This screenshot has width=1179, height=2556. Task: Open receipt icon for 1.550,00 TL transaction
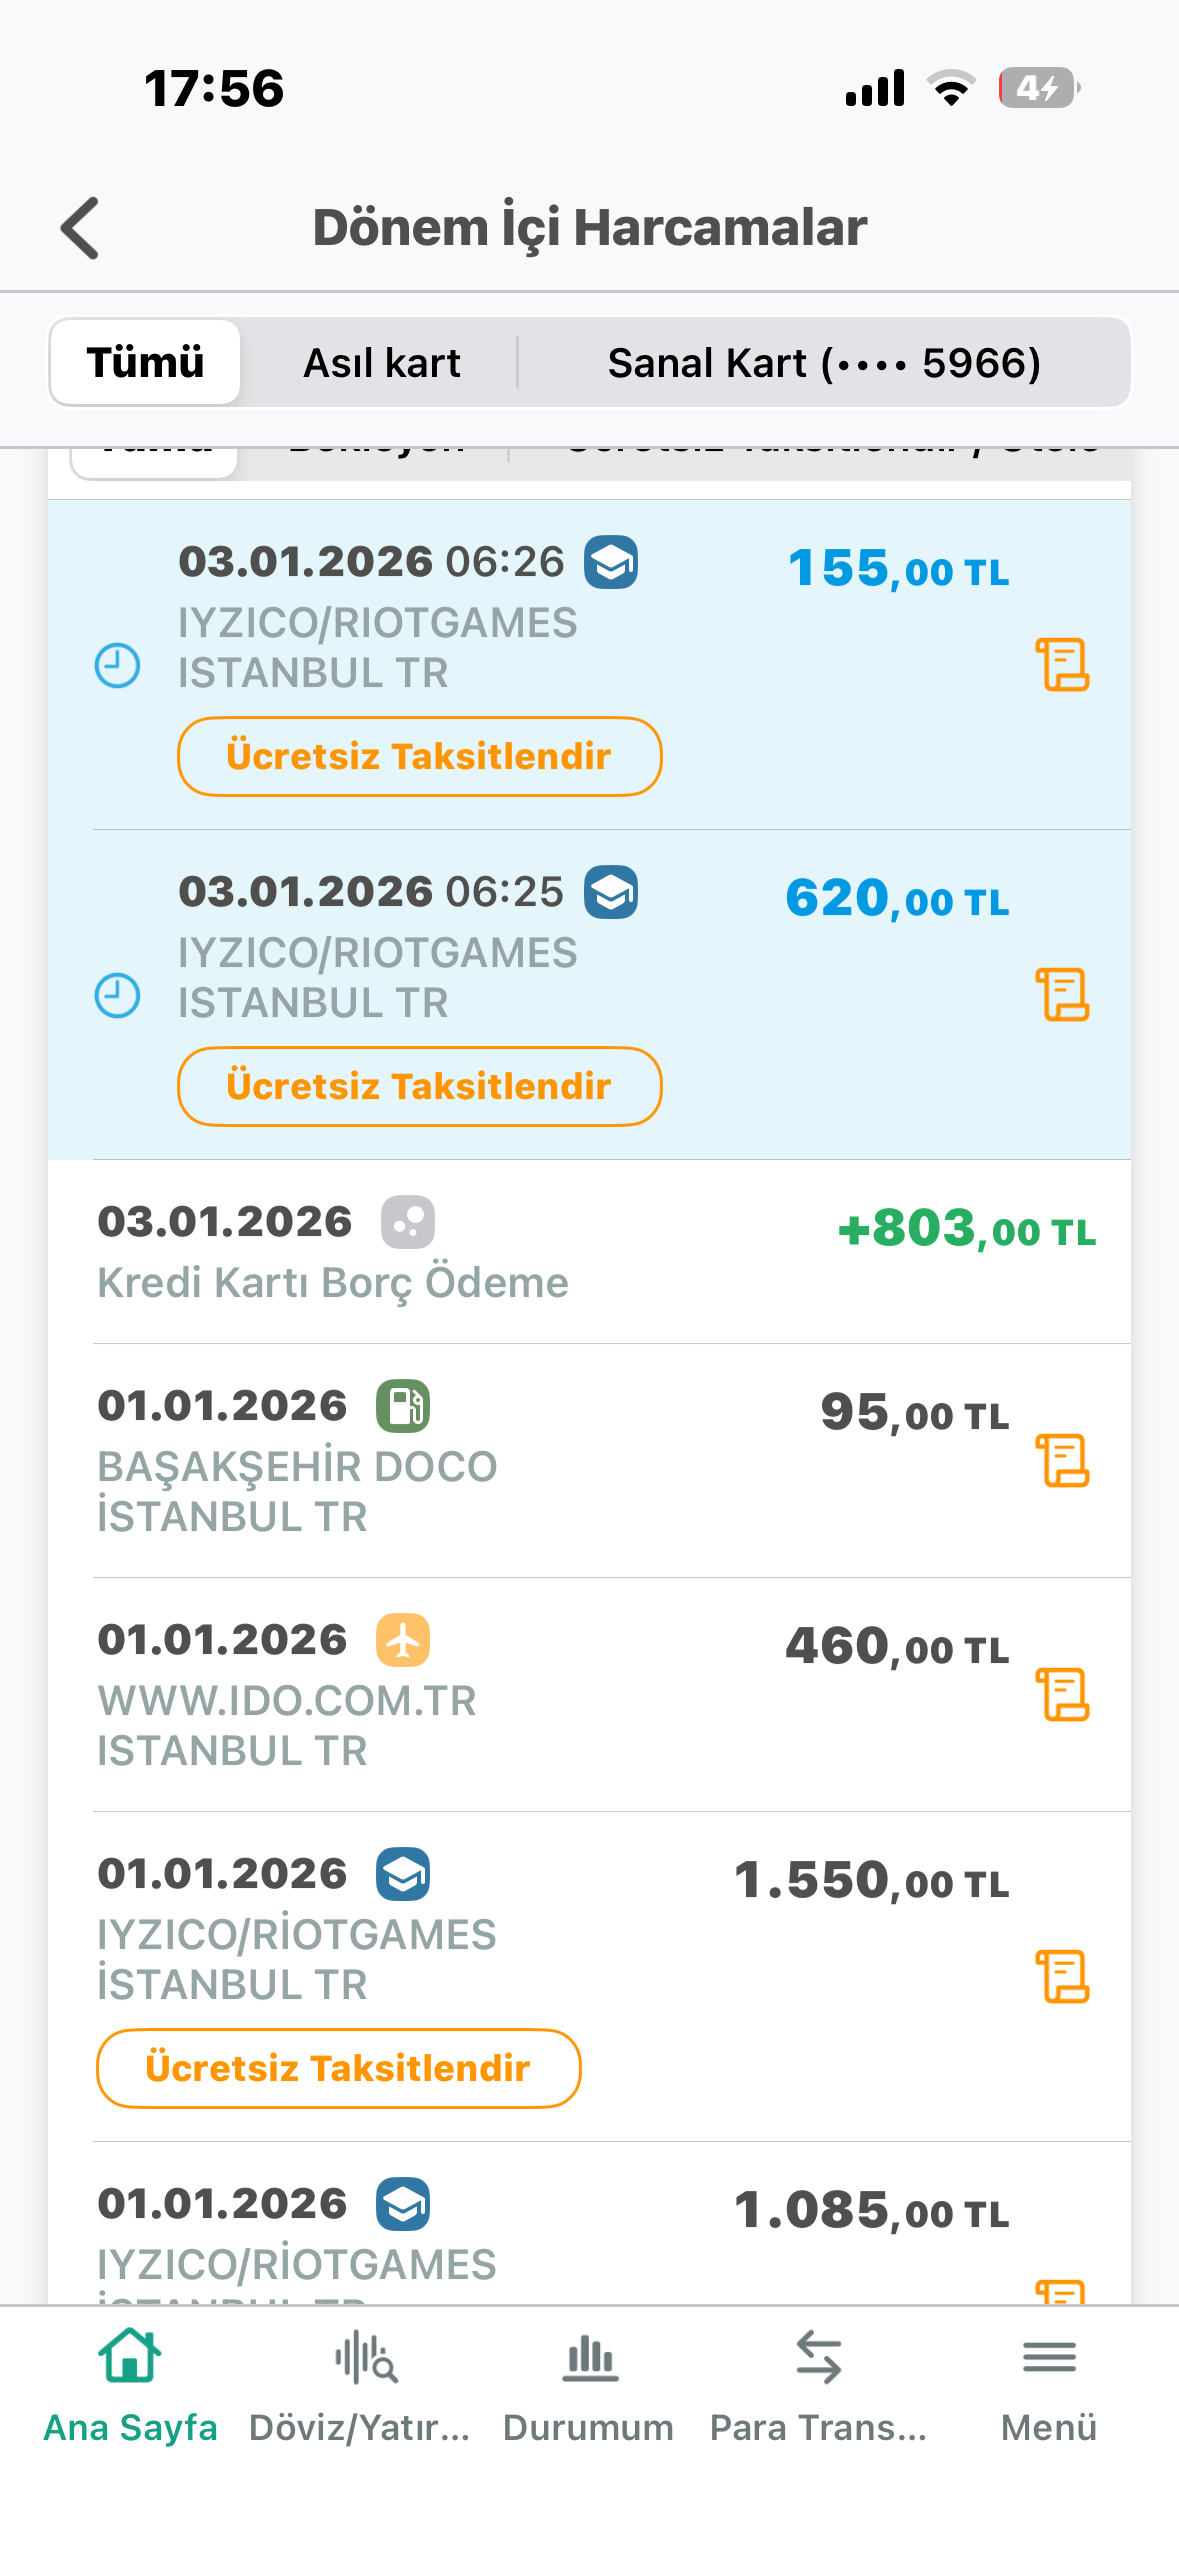[1062, 1977]
